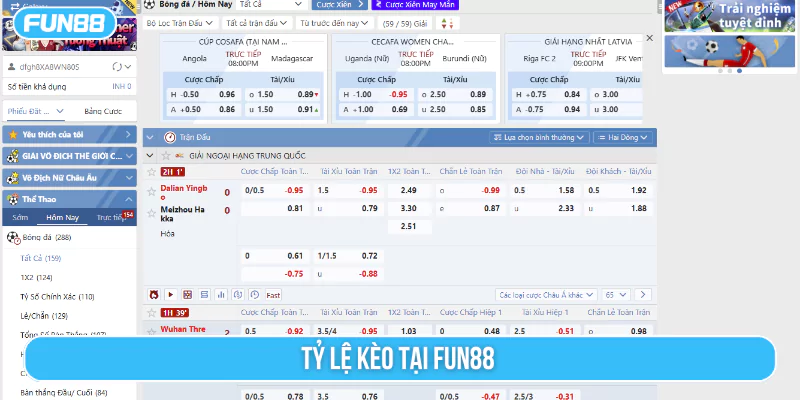800x400 pixels.
Task: Click the clock icon in match toolbar
Action: [x=252, y=295]
